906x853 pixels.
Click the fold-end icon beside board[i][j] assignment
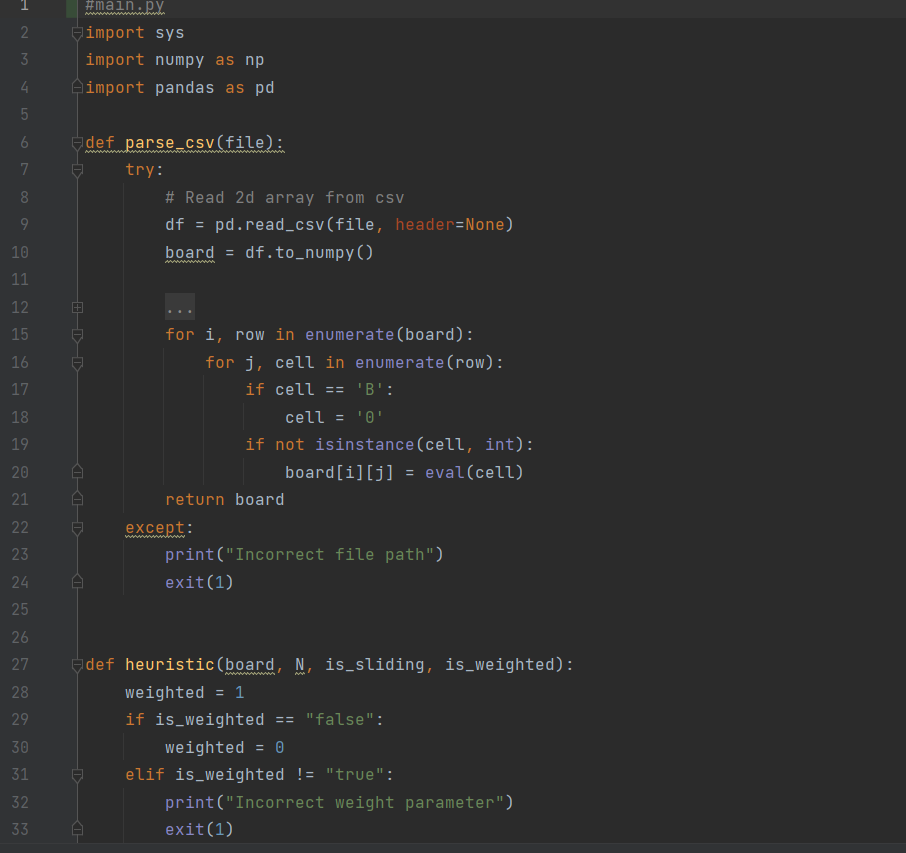point(76,472)
